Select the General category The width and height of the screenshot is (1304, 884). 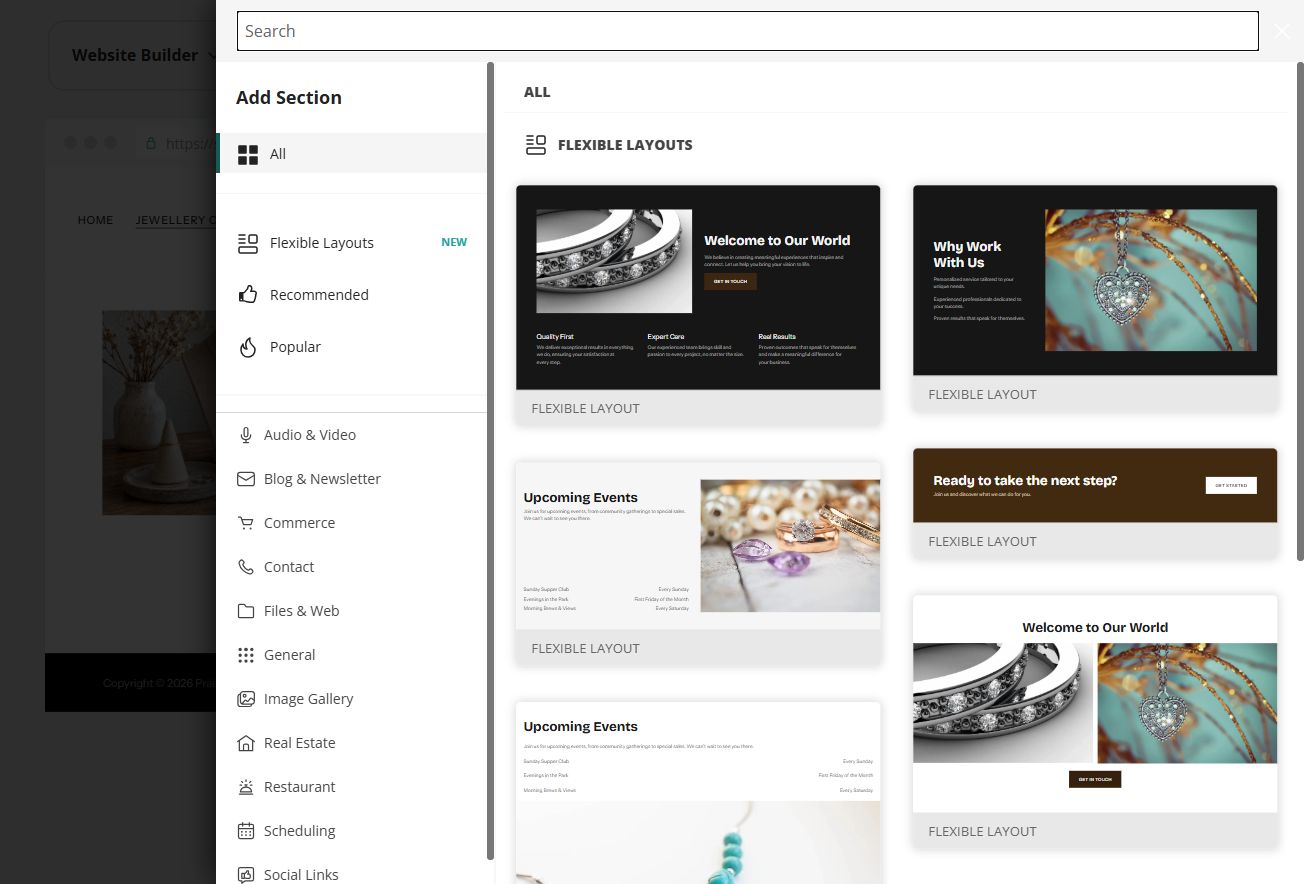click(352, 655)
